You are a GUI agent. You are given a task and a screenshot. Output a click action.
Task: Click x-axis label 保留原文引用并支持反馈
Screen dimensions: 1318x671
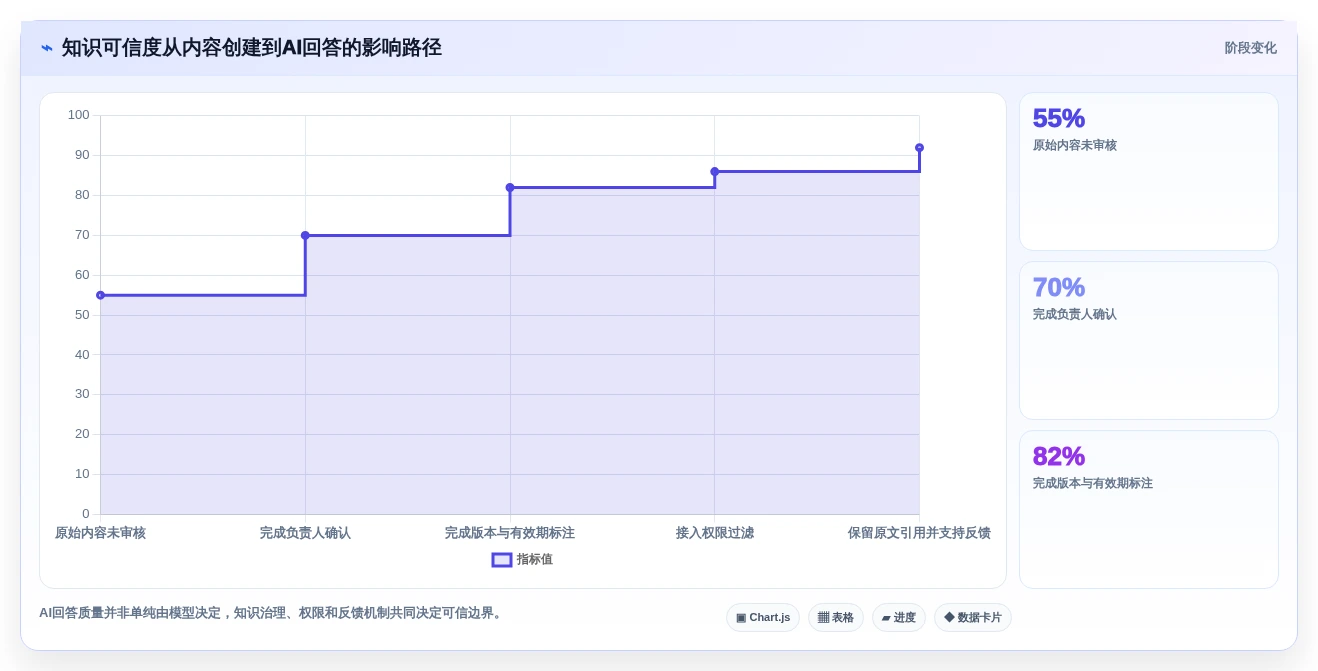click(919, 533)
